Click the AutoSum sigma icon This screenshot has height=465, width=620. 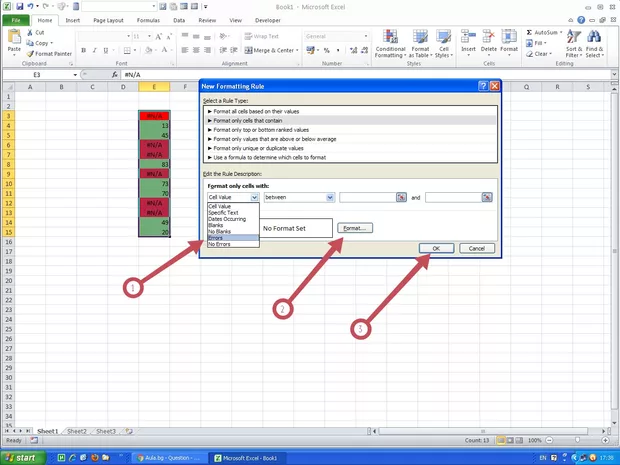(x=529, y=32)
